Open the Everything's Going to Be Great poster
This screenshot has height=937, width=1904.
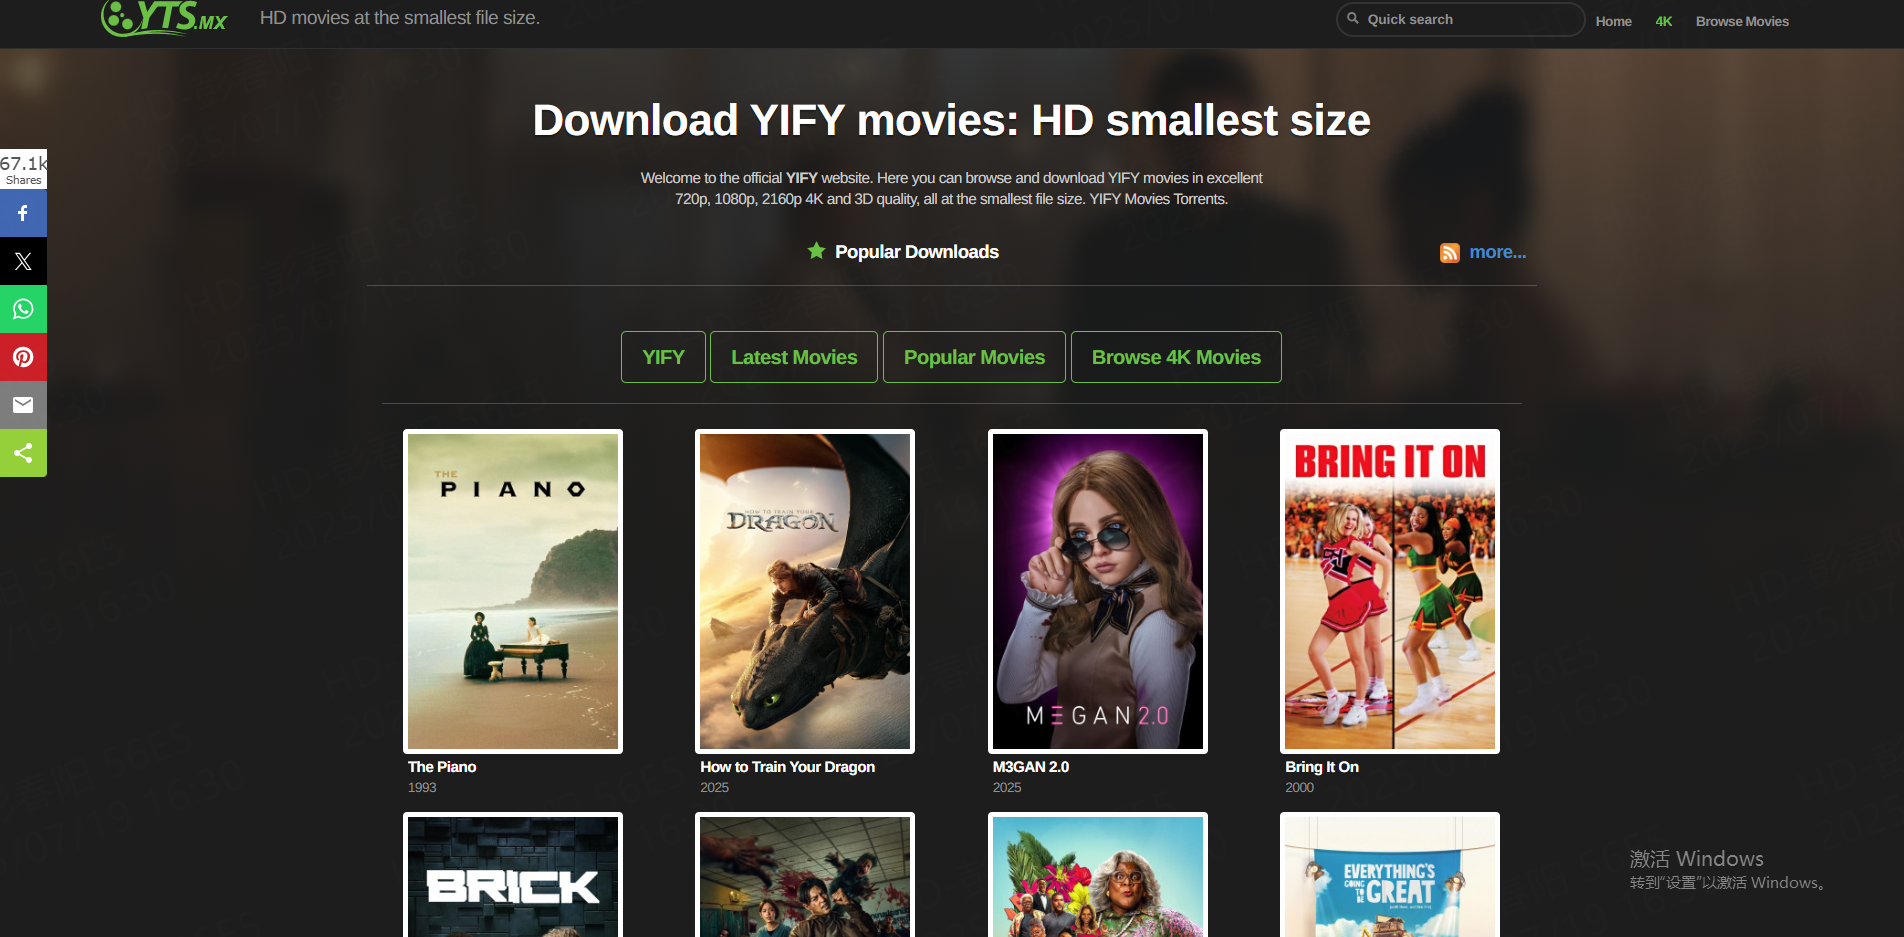click(x=1390, y=875)
